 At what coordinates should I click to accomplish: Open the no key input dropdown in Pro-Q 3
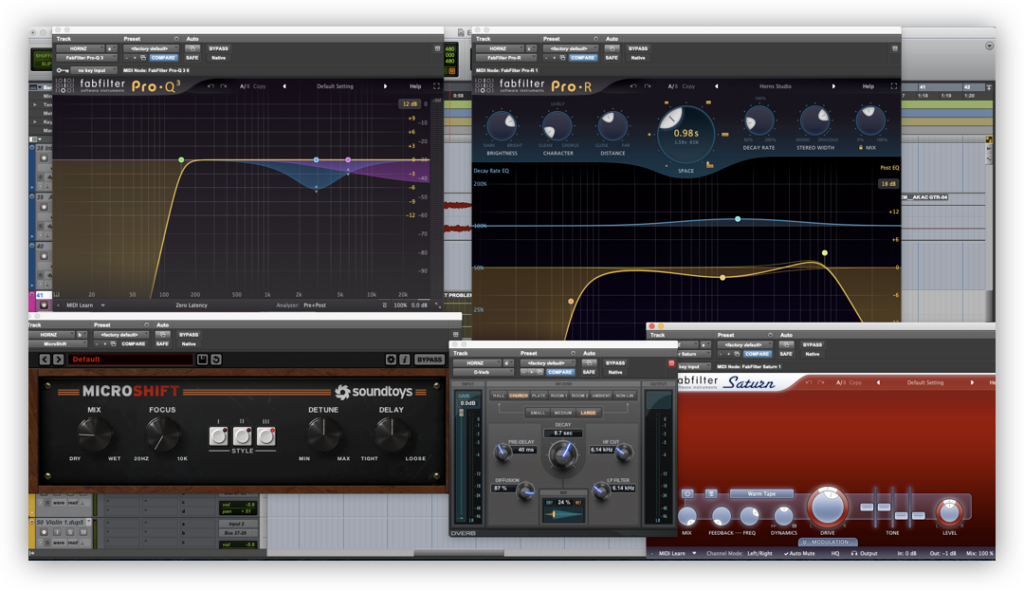(x=94, y=70)
